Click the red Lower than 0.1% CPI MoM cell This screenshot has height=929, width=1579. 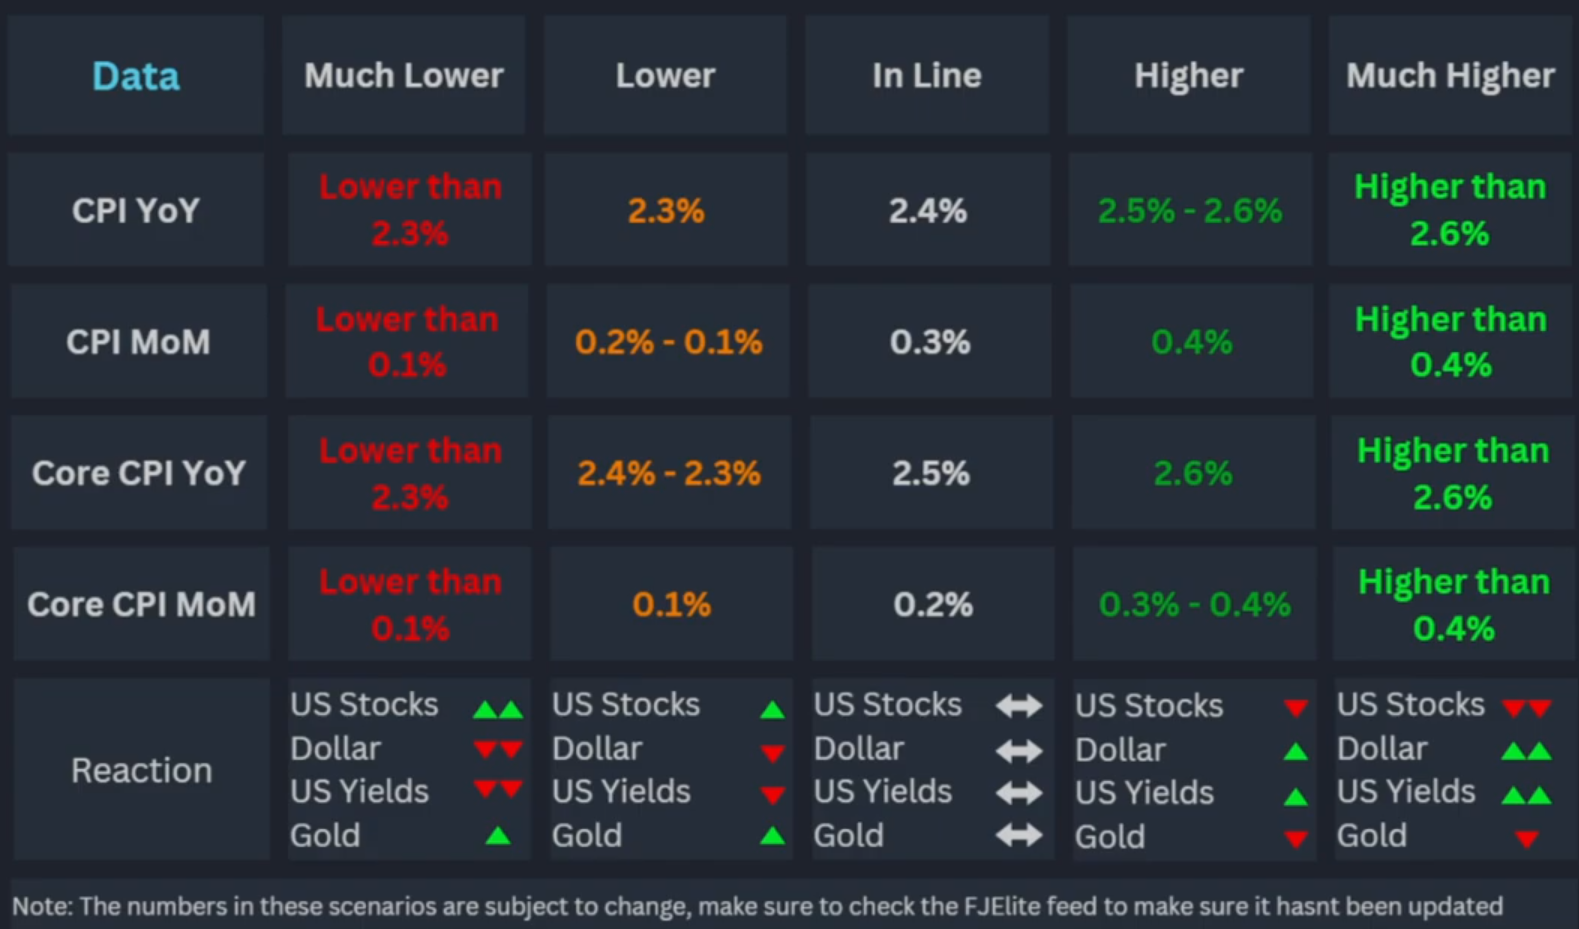coord(407,342)
